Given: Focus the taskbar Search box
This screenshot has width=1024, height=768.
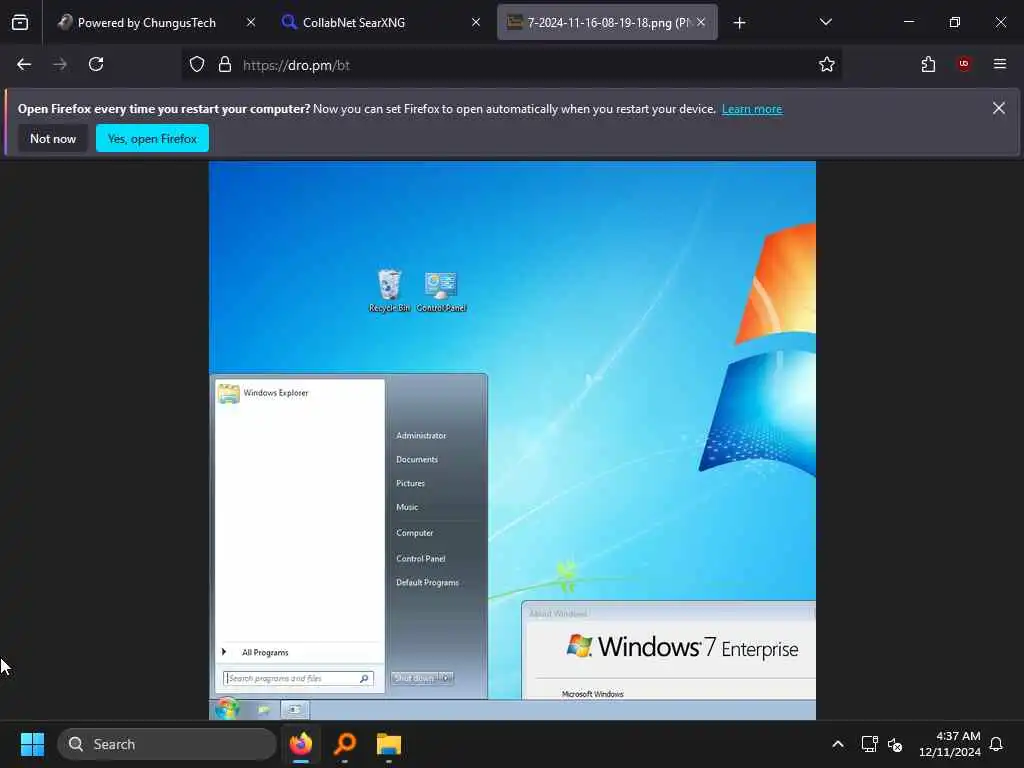Looking at the screenshot, I should coord(167,744).
